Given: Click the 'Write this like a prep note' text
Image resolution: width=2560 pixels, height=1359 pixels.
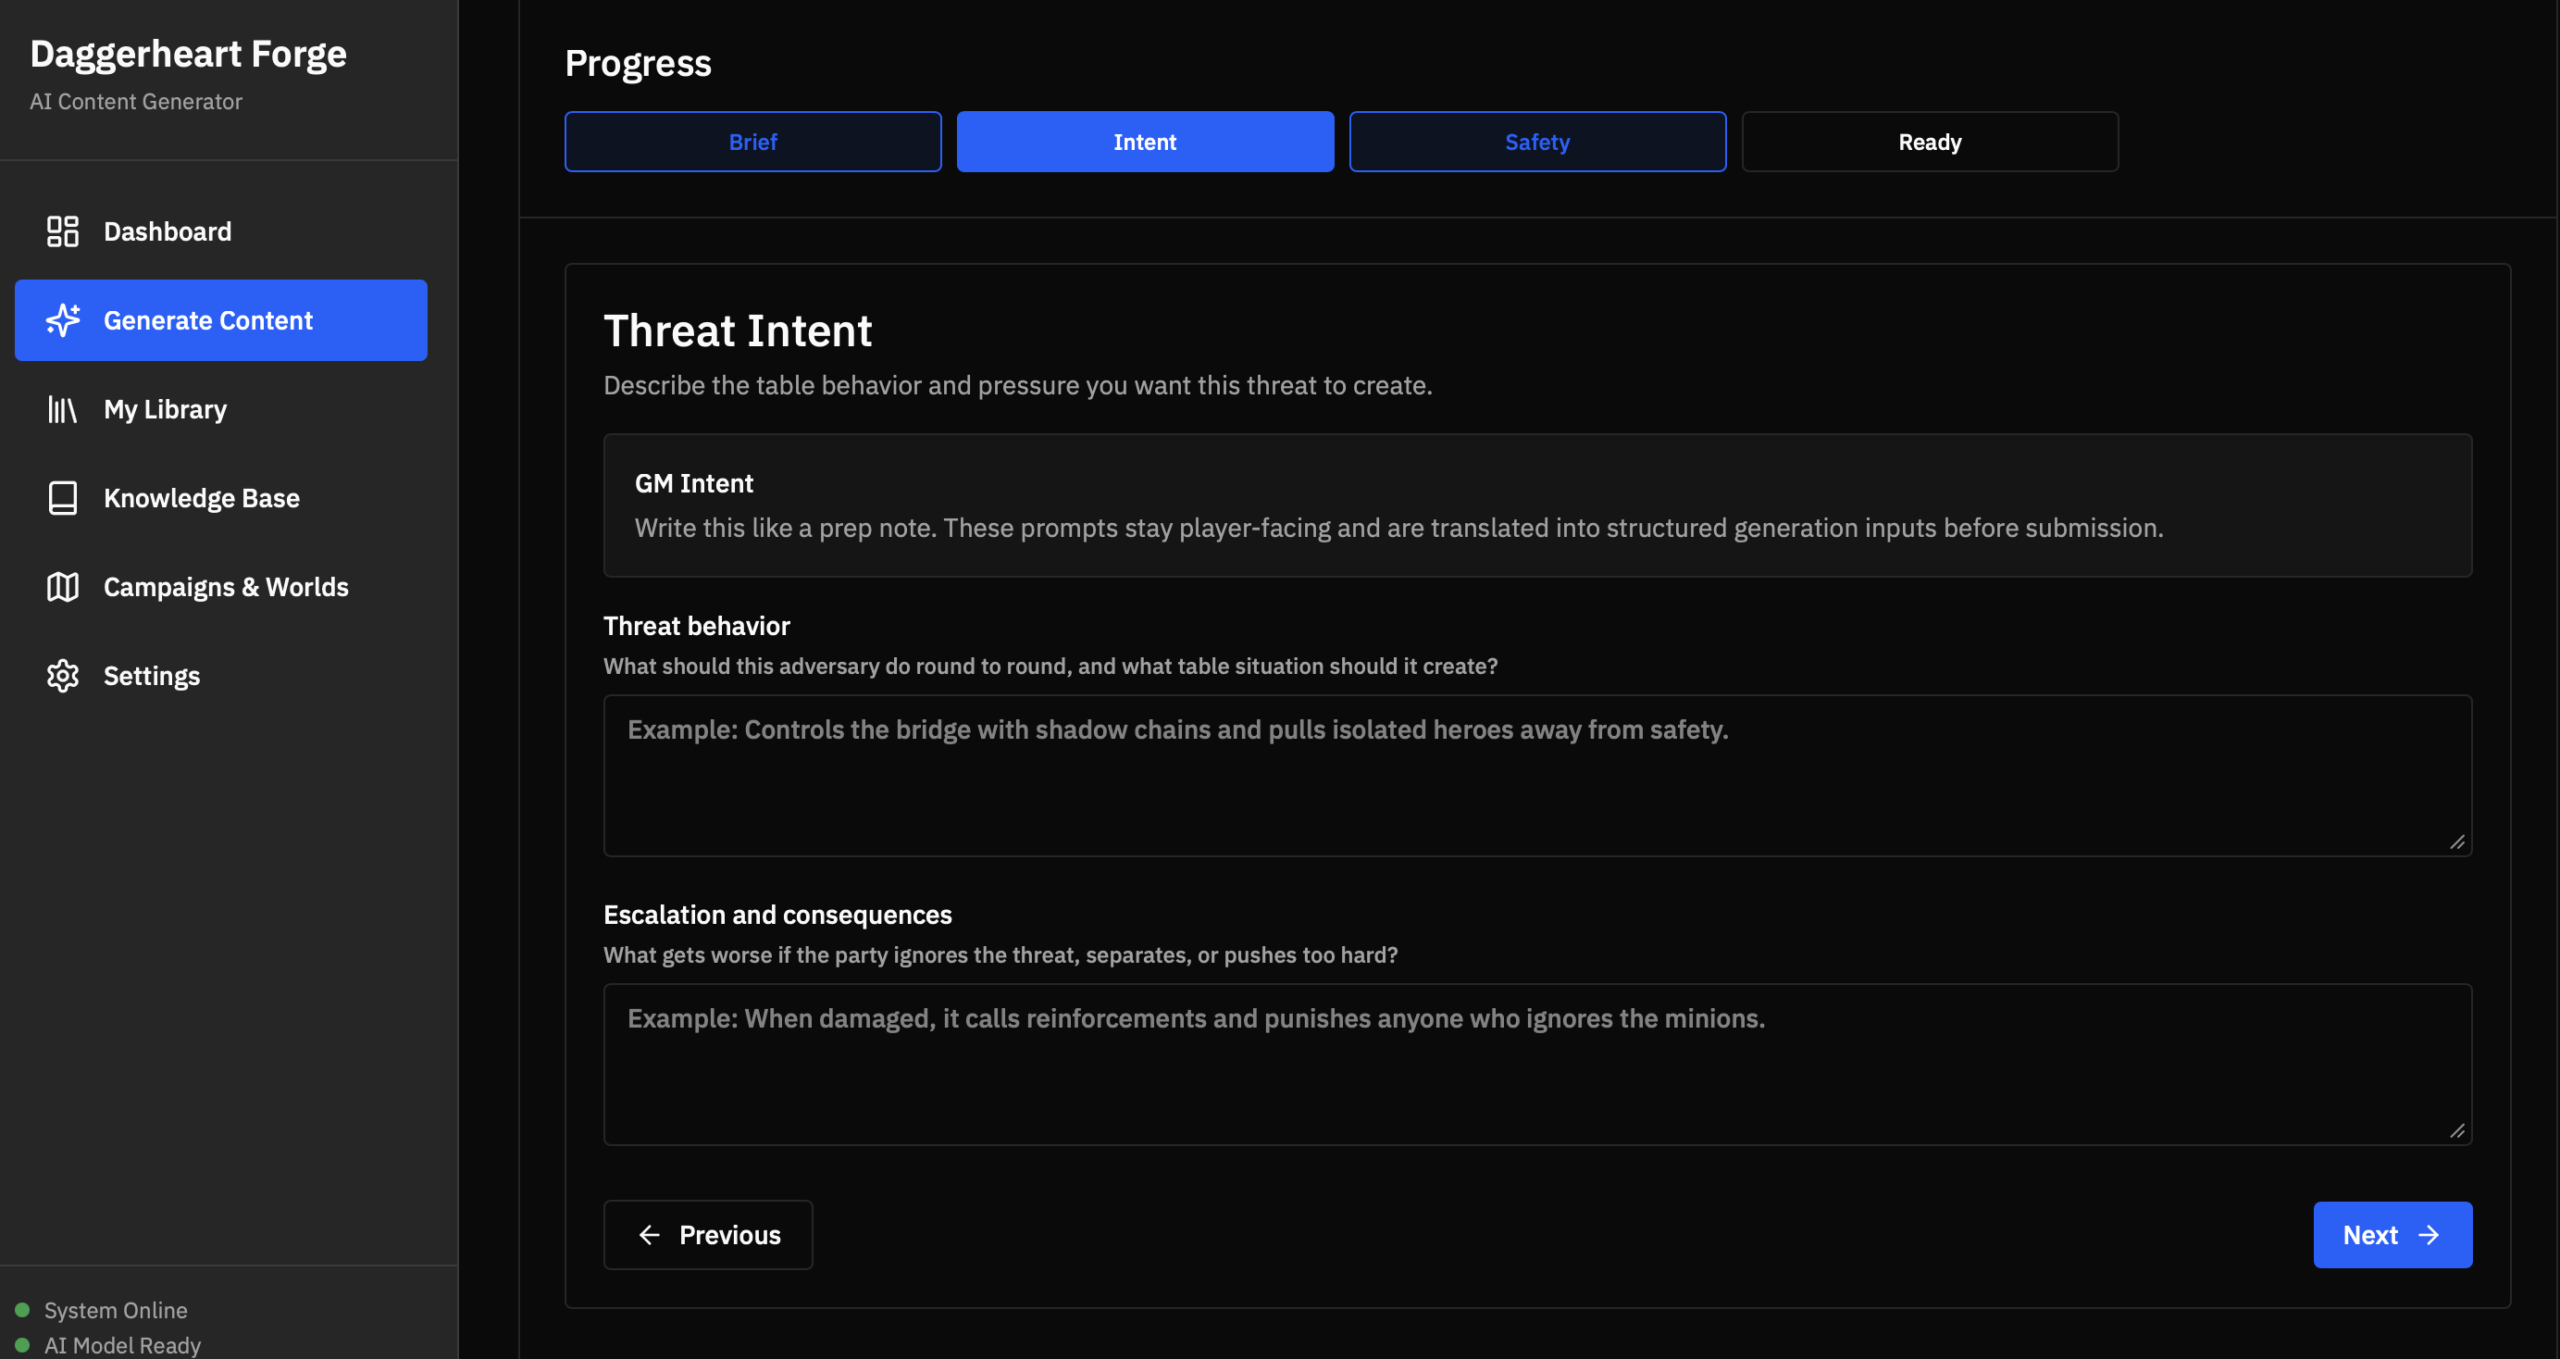Looking at the screenshot, I should (1399, 528).
